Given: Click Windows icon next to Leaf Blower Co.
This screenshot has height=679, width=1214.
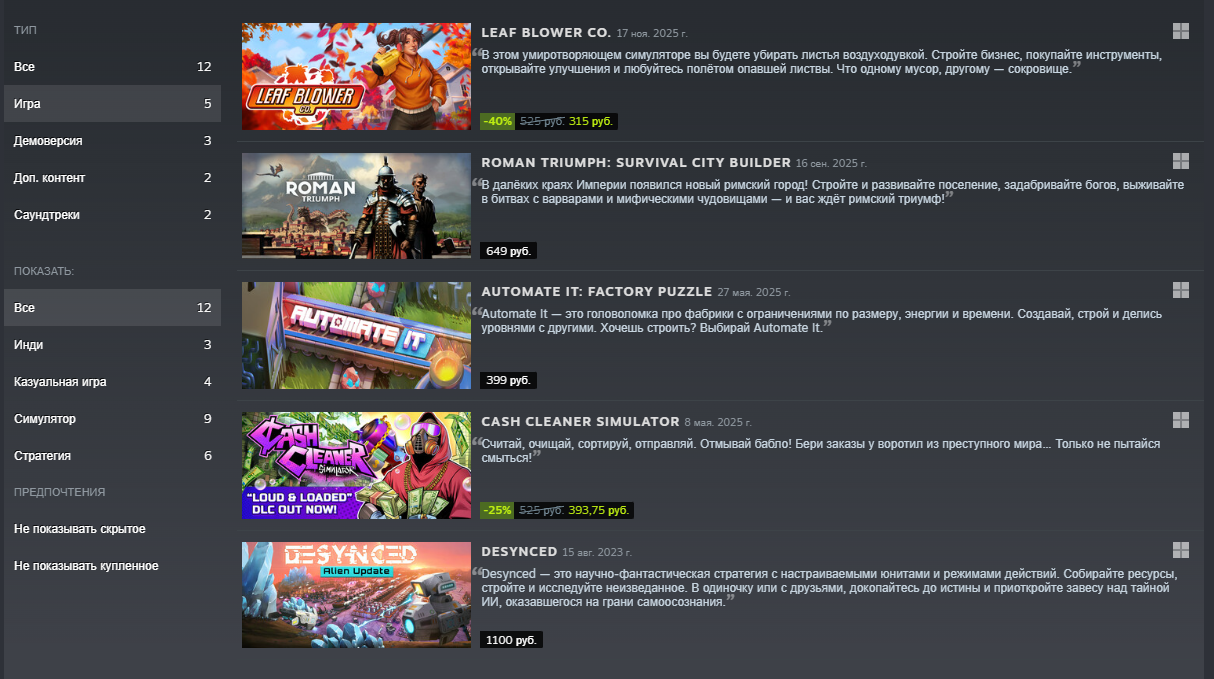Looking at the screenshot, I should pos(1181,31).
